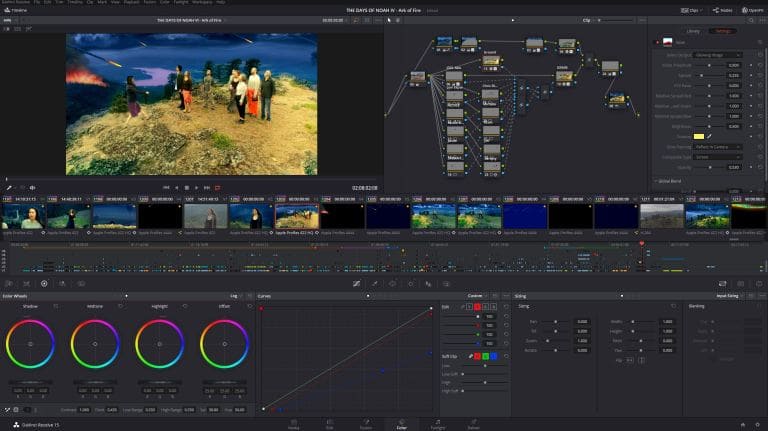Image resolution: width=768 pixels, height=431 pixels.
Task: Select the pointer tool in node editor
Action: coord(389,21)
